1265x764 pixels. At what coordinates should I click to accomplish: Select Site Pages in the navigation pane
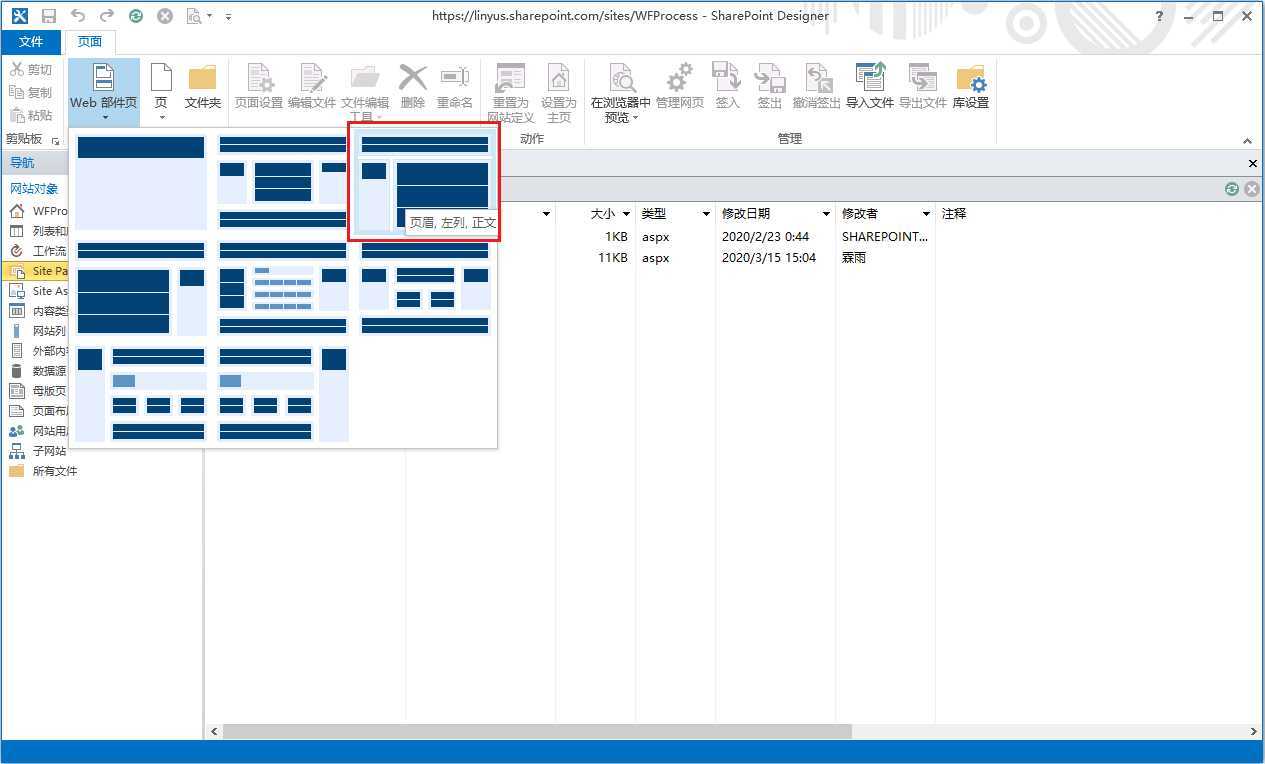pyautogui.click(x=38, y=271)
